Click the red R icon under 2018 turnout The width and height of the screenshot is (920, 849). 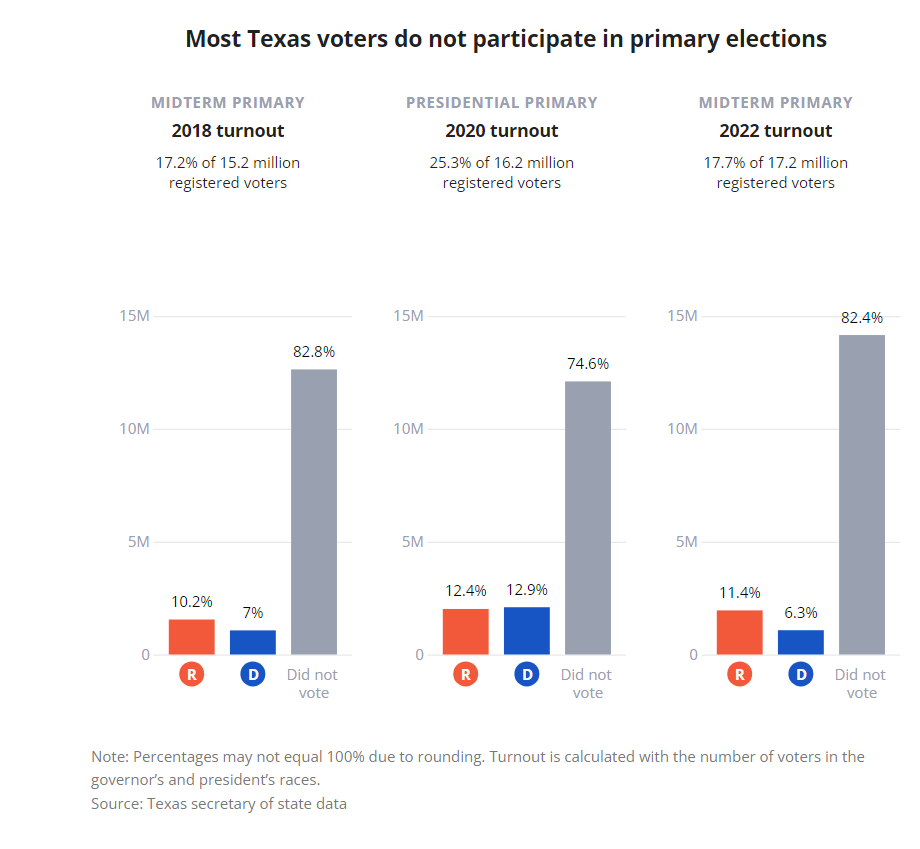(x=191, y=675)
